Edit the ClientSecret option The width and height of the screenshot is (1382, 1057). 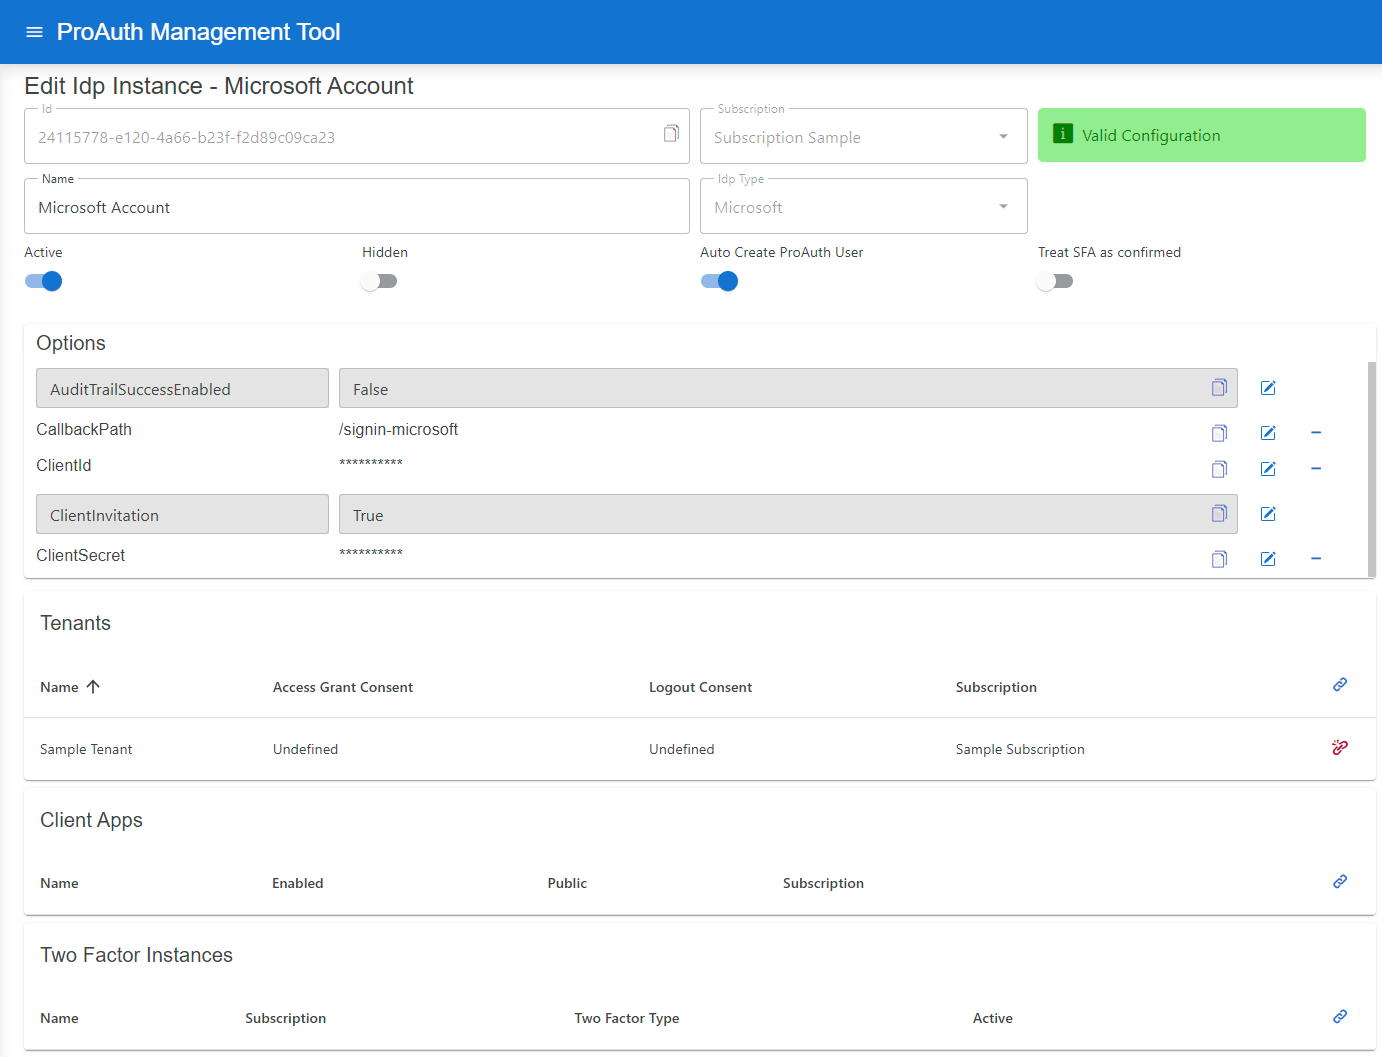tap(1268, 559)
